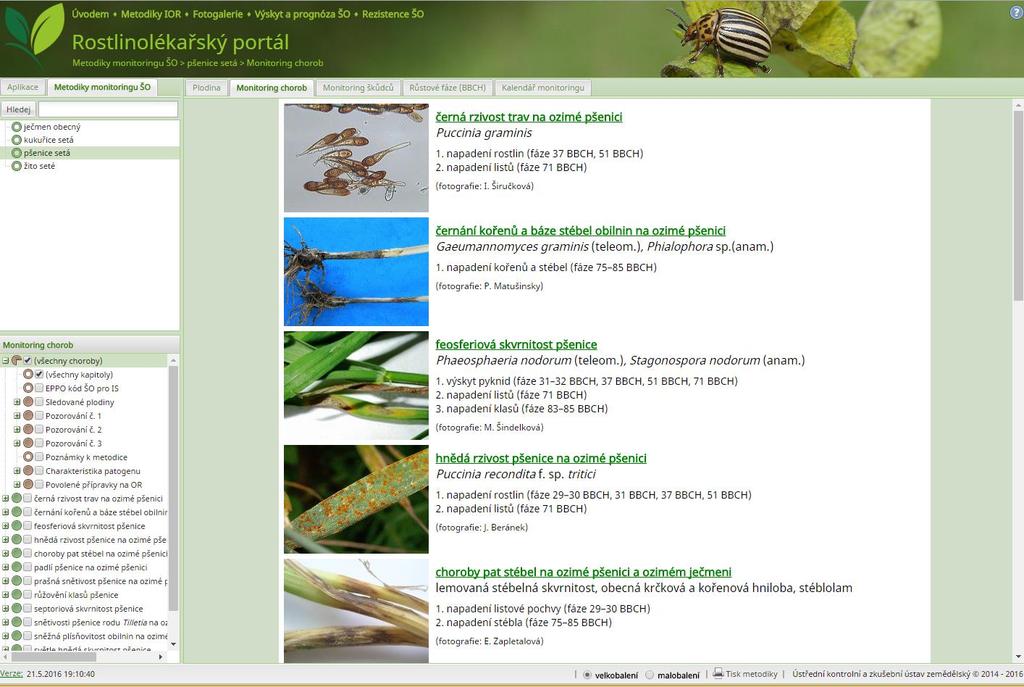Click the Hledej search button
The height and width of the screenshot is (687, 1024).
tap(18, 109)
